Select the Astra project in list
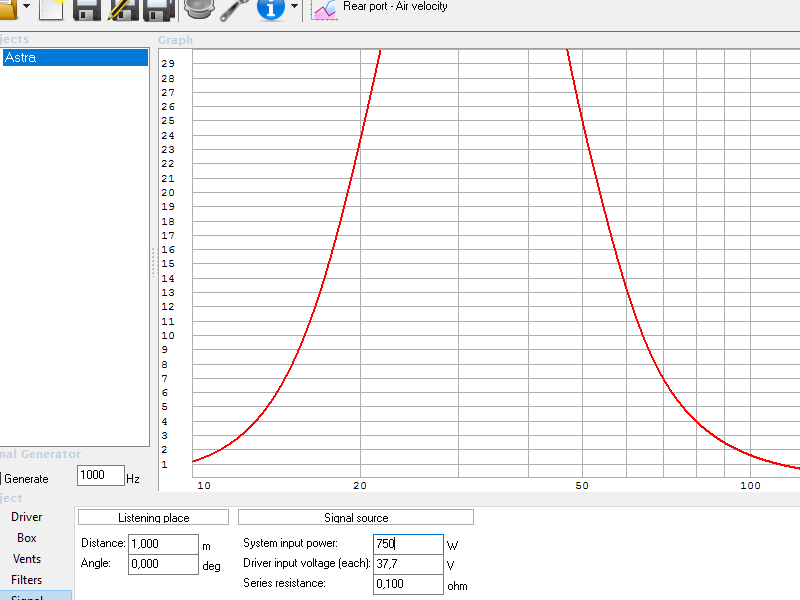 (74, 58)
